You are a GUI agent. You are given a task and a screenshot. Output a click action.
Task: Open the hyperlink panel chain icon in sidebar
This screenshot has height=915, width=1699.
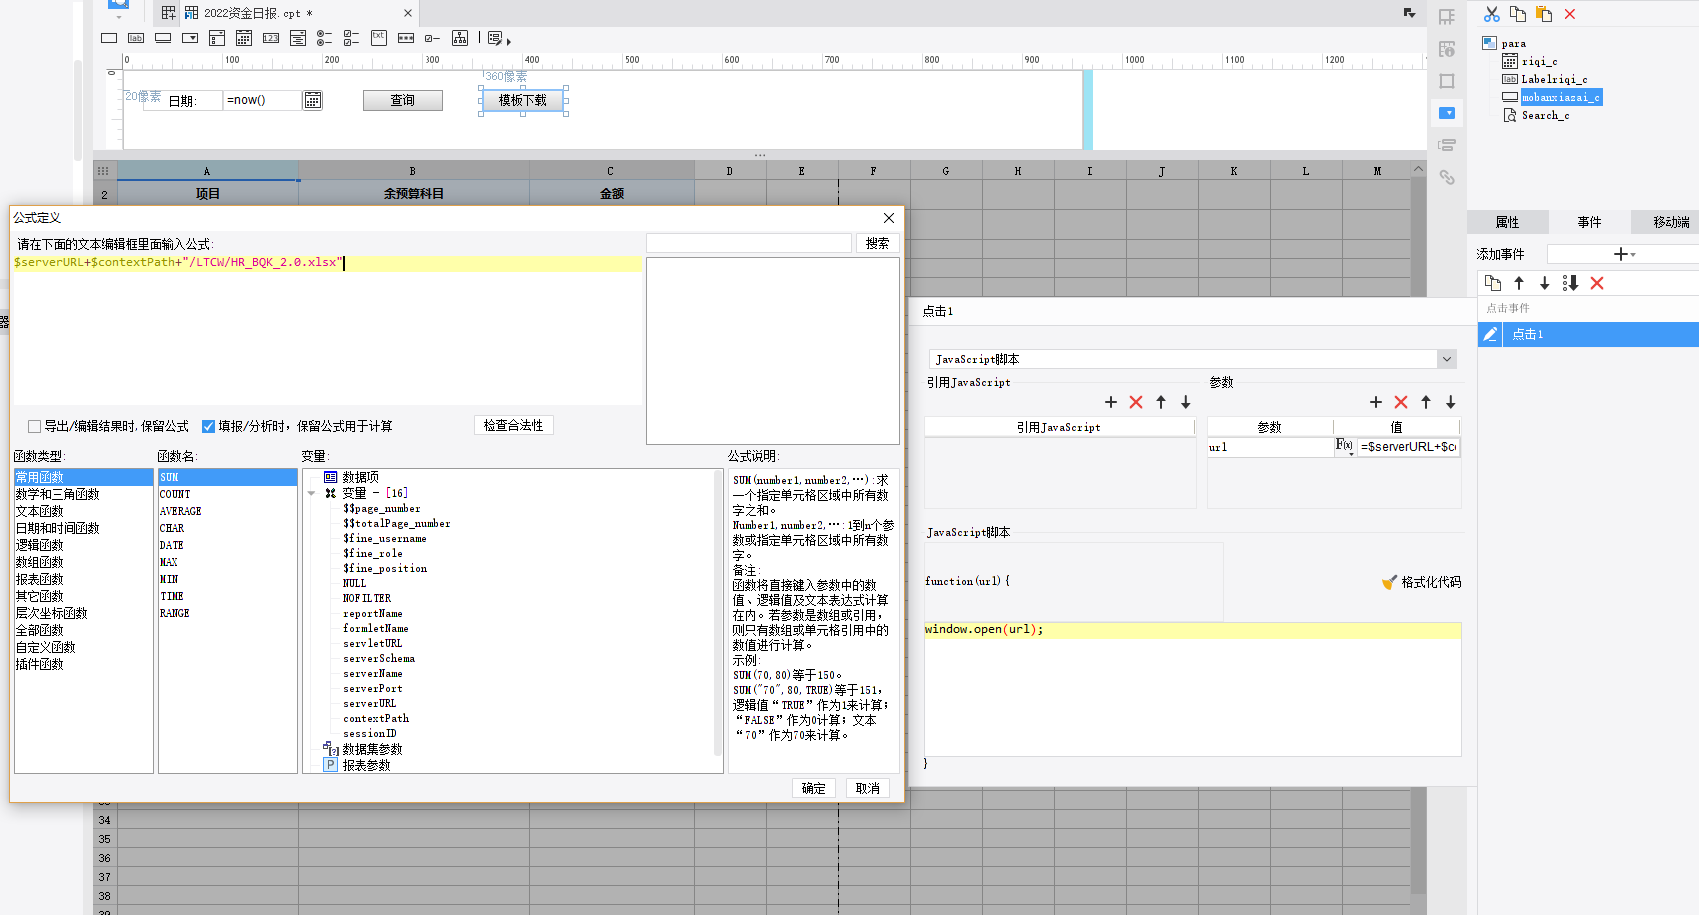point(1447,177)
